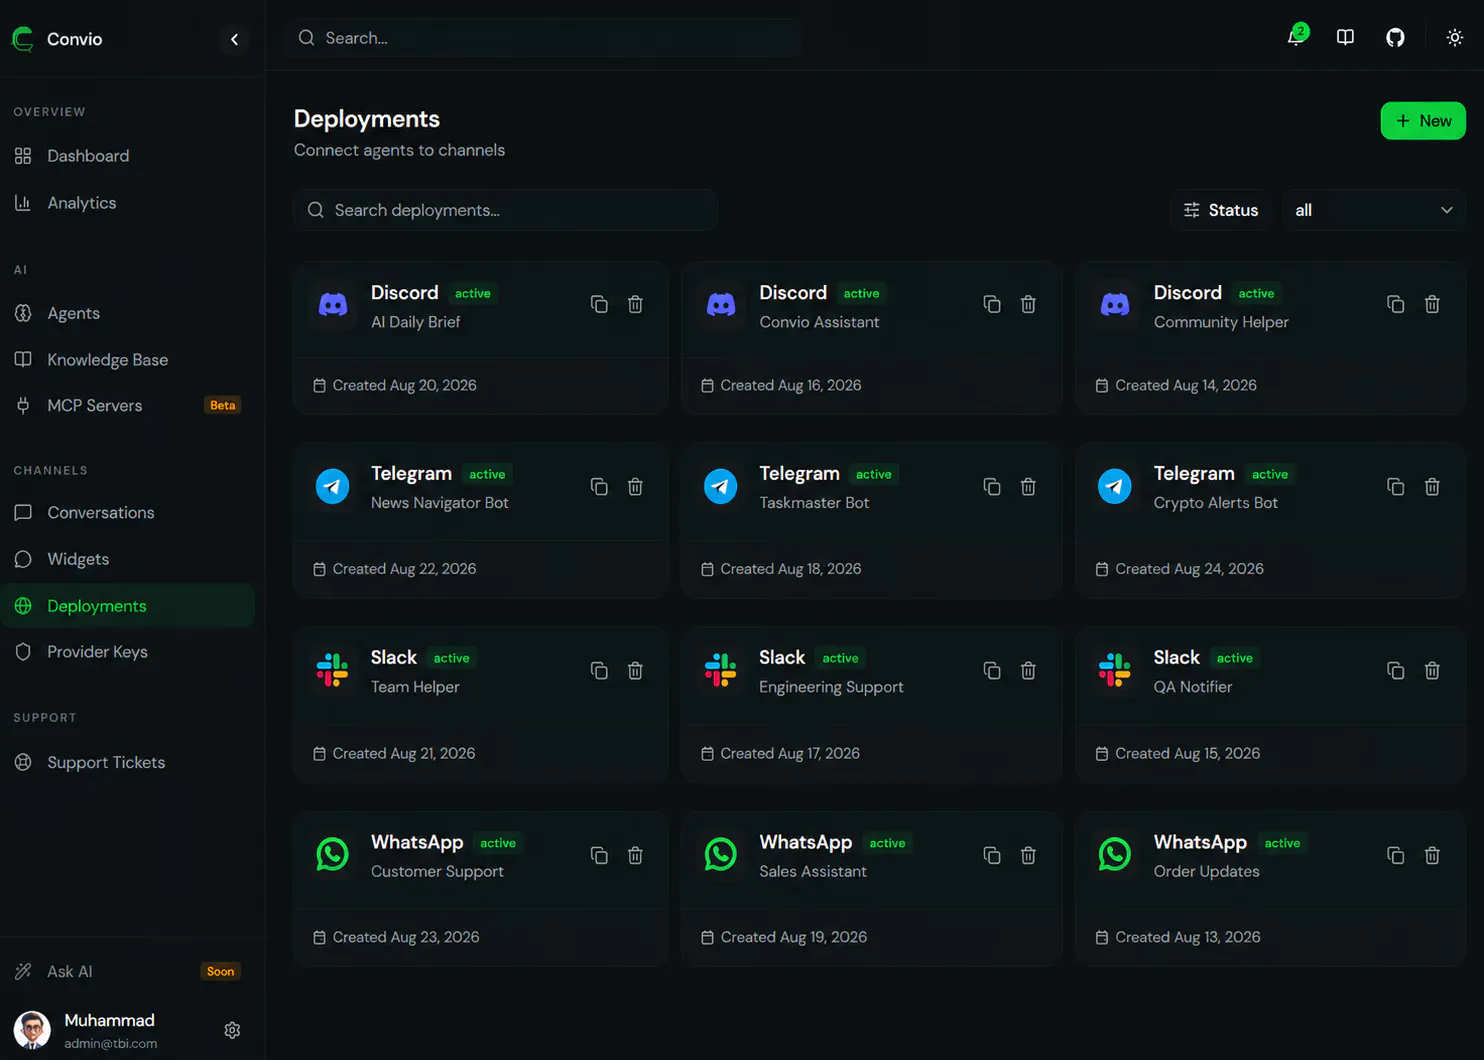Open Provider Keys page
The image size is (1484, 1060).
click(x=128, y=652)
